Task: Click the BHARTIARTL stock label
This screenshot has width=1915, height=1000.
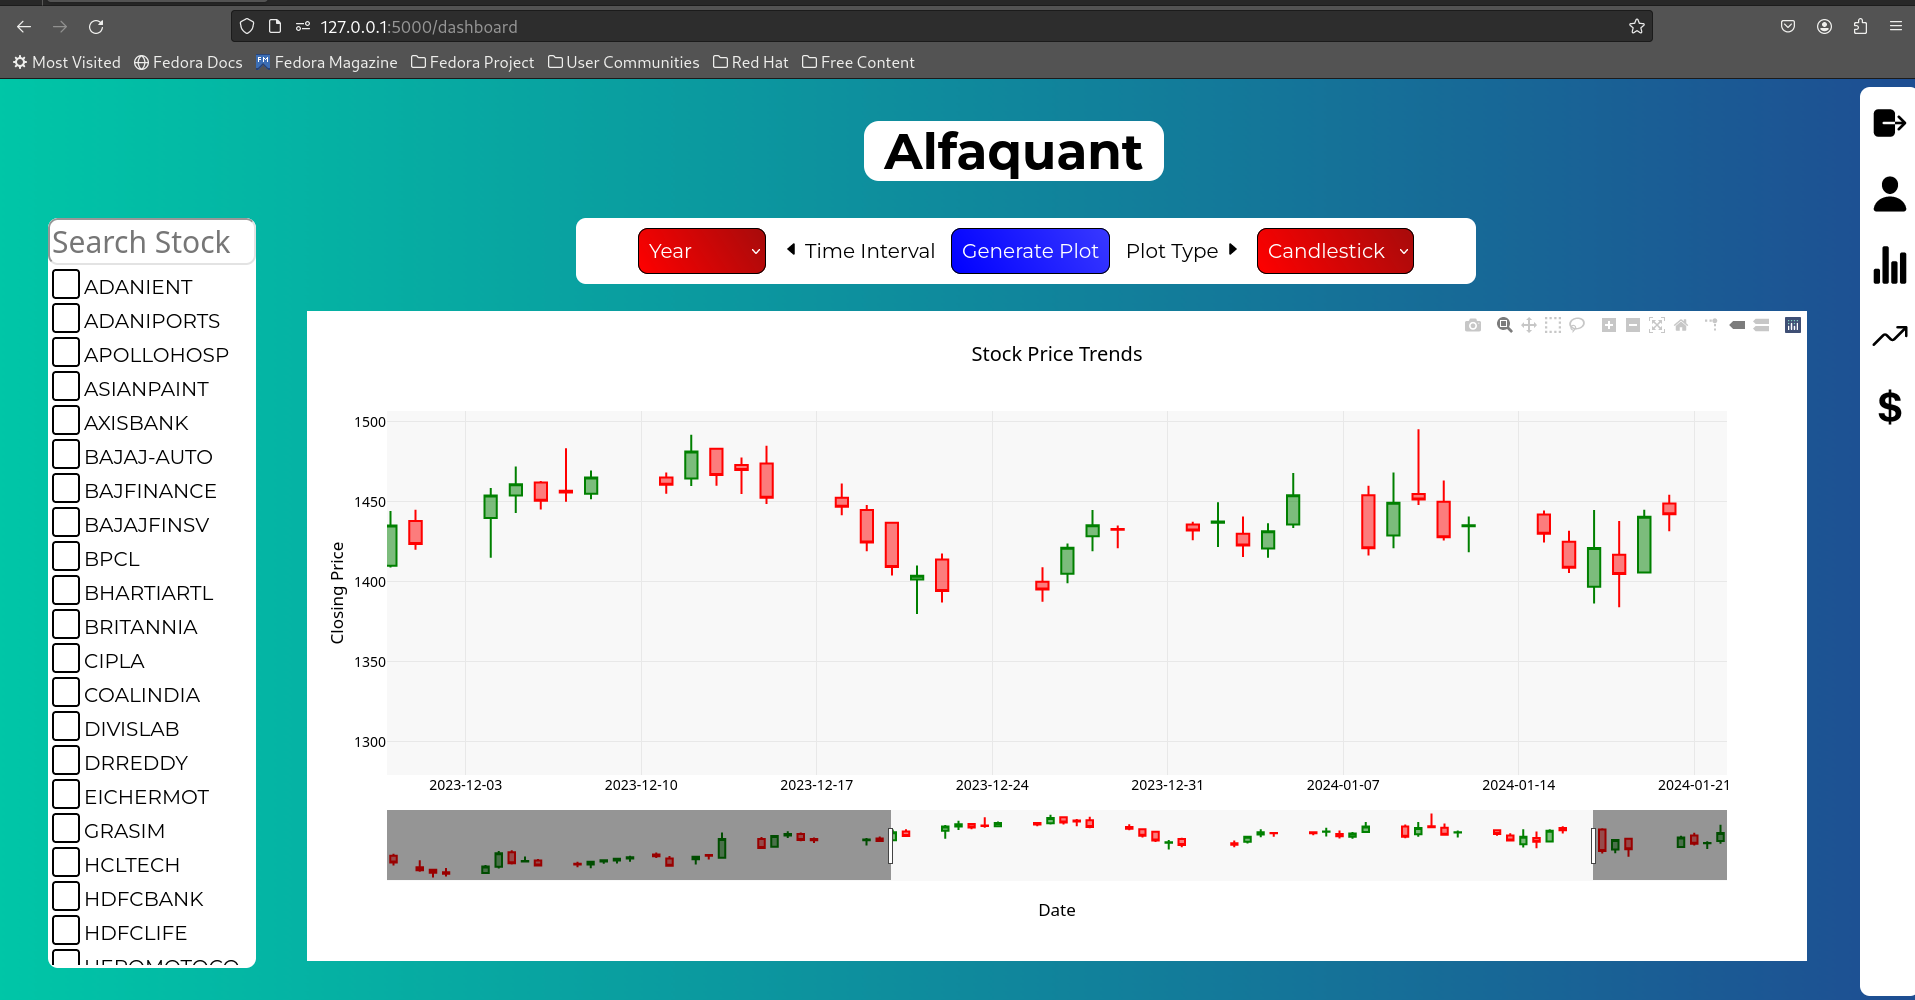Action: click(x=149, y=593)
